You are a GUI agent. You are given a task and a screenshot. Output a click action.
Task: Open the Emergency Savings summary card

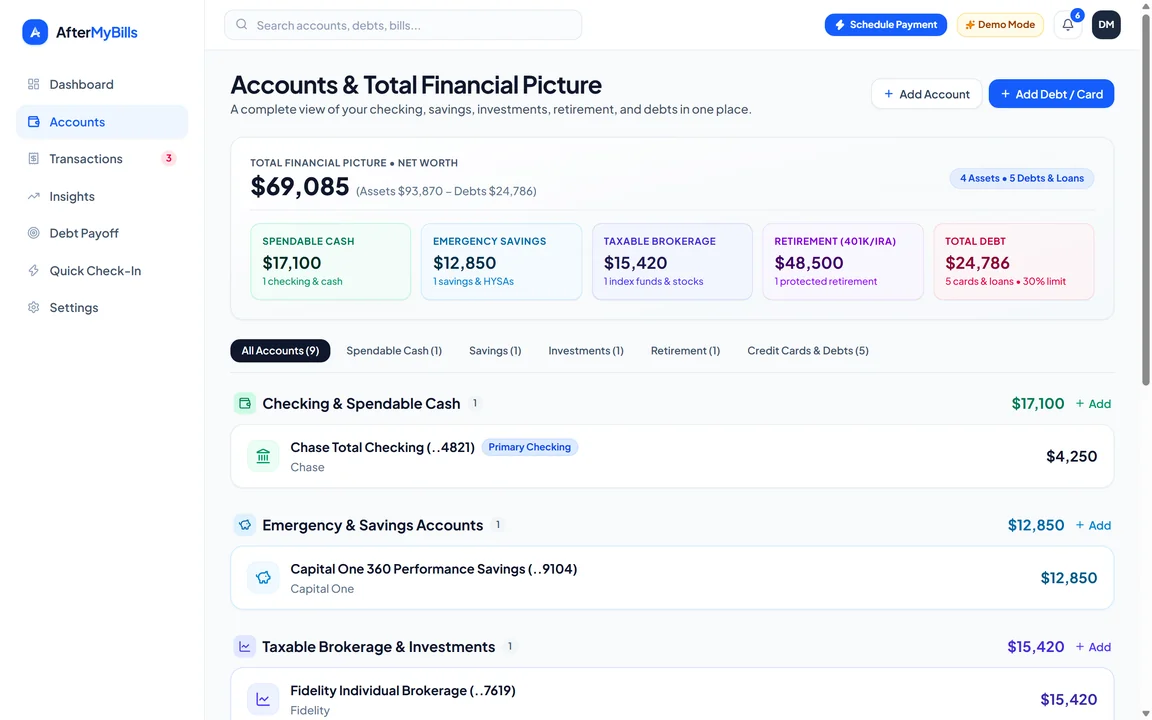[x=501, y=262]
